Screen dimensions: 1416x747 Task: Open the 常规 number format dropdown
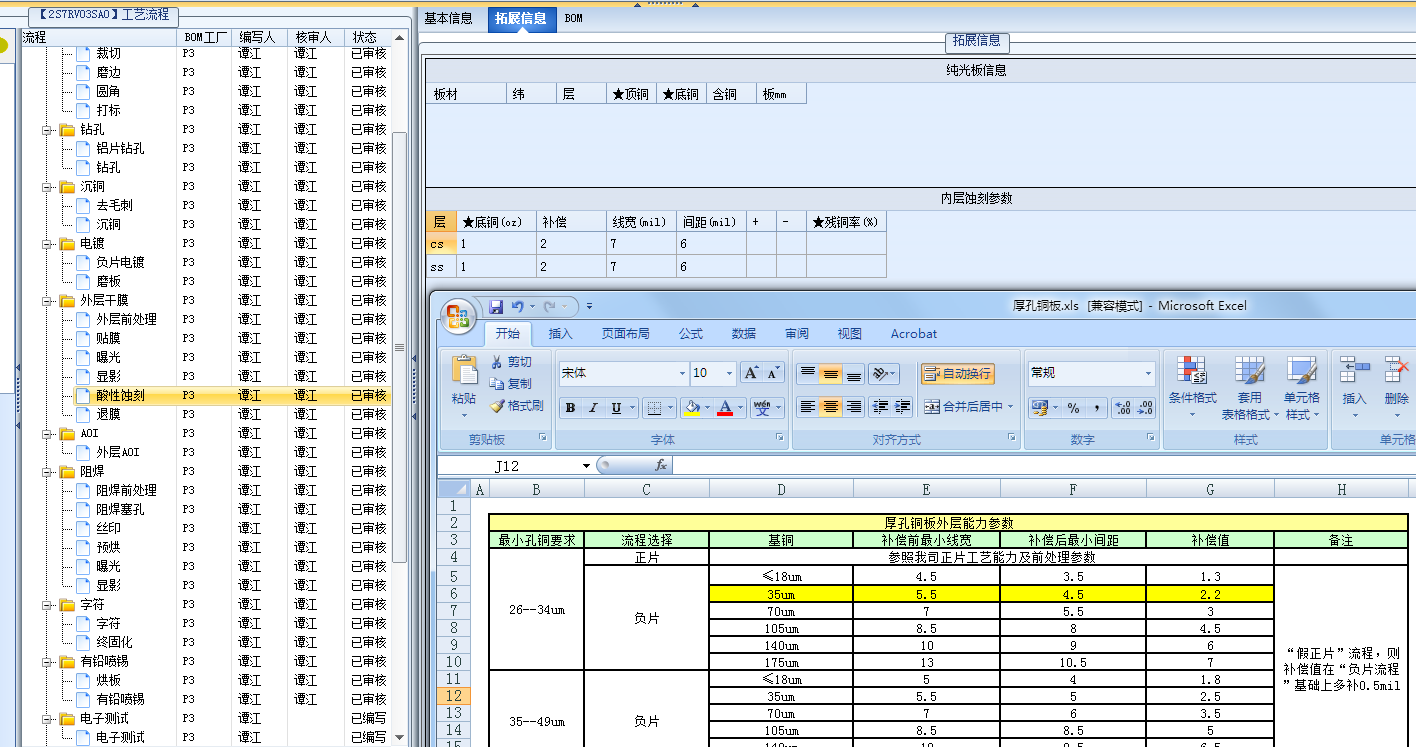pos(1149,373)
